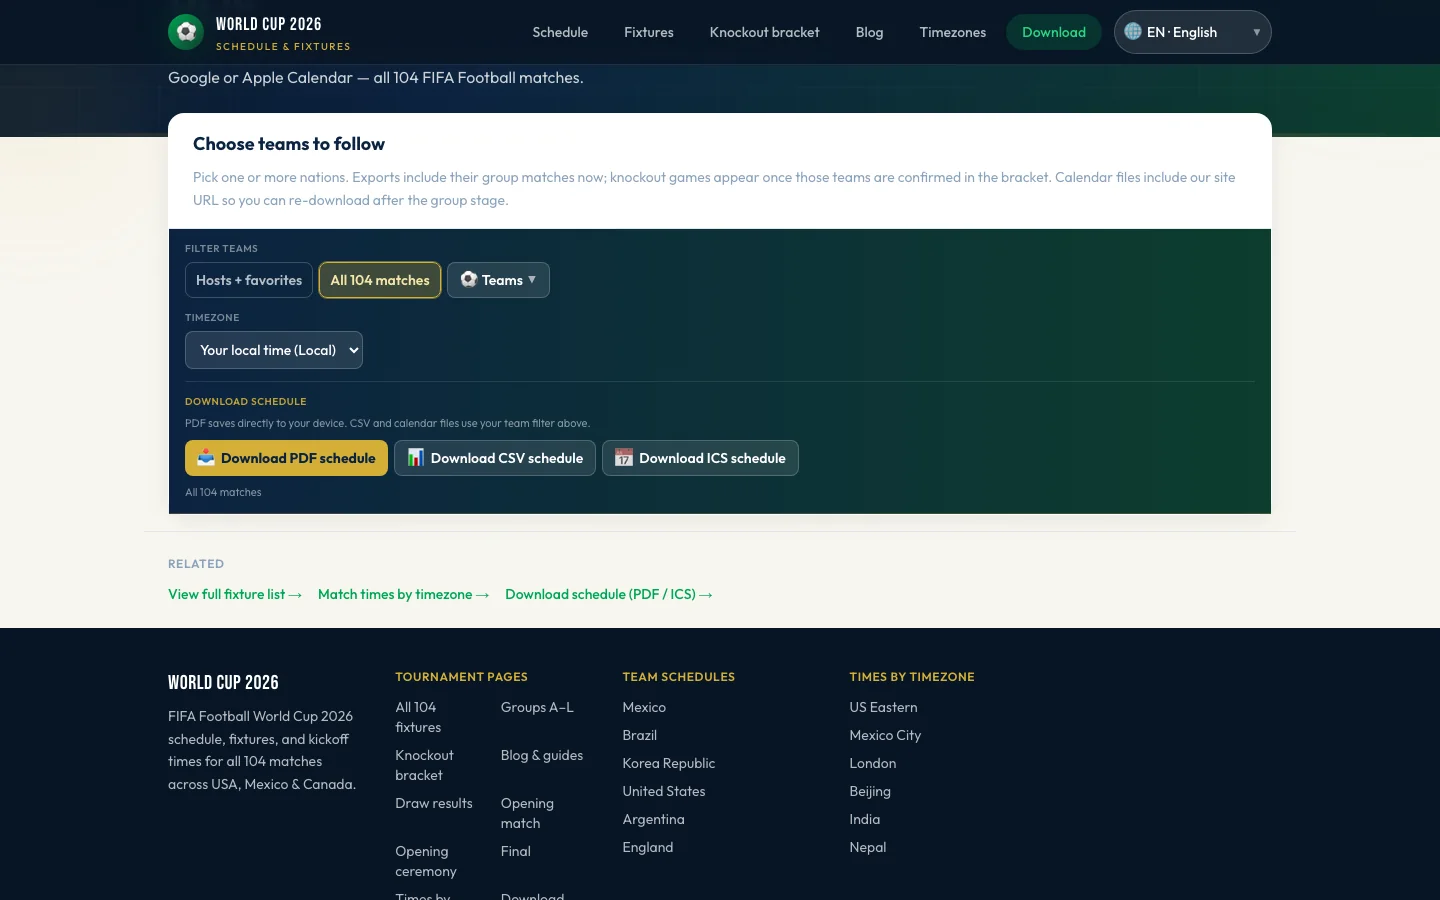Open Opening ceremony footer link
Screen dimensions: 1440x900
click(x=426, y=861)
